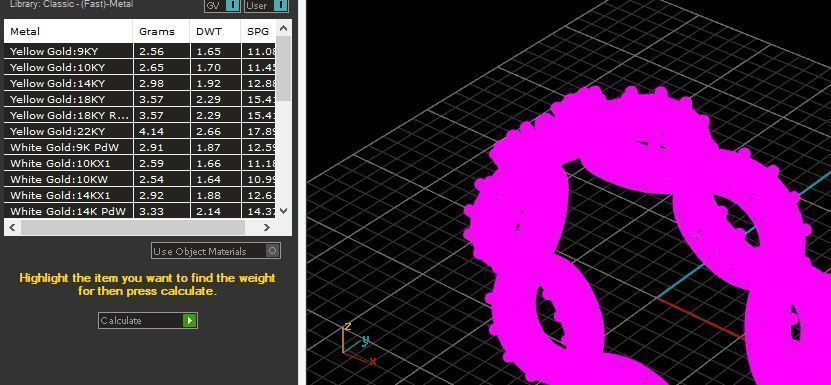Click the Library: Classic - (Fast)-Metal label

click(x=72, y=4)
